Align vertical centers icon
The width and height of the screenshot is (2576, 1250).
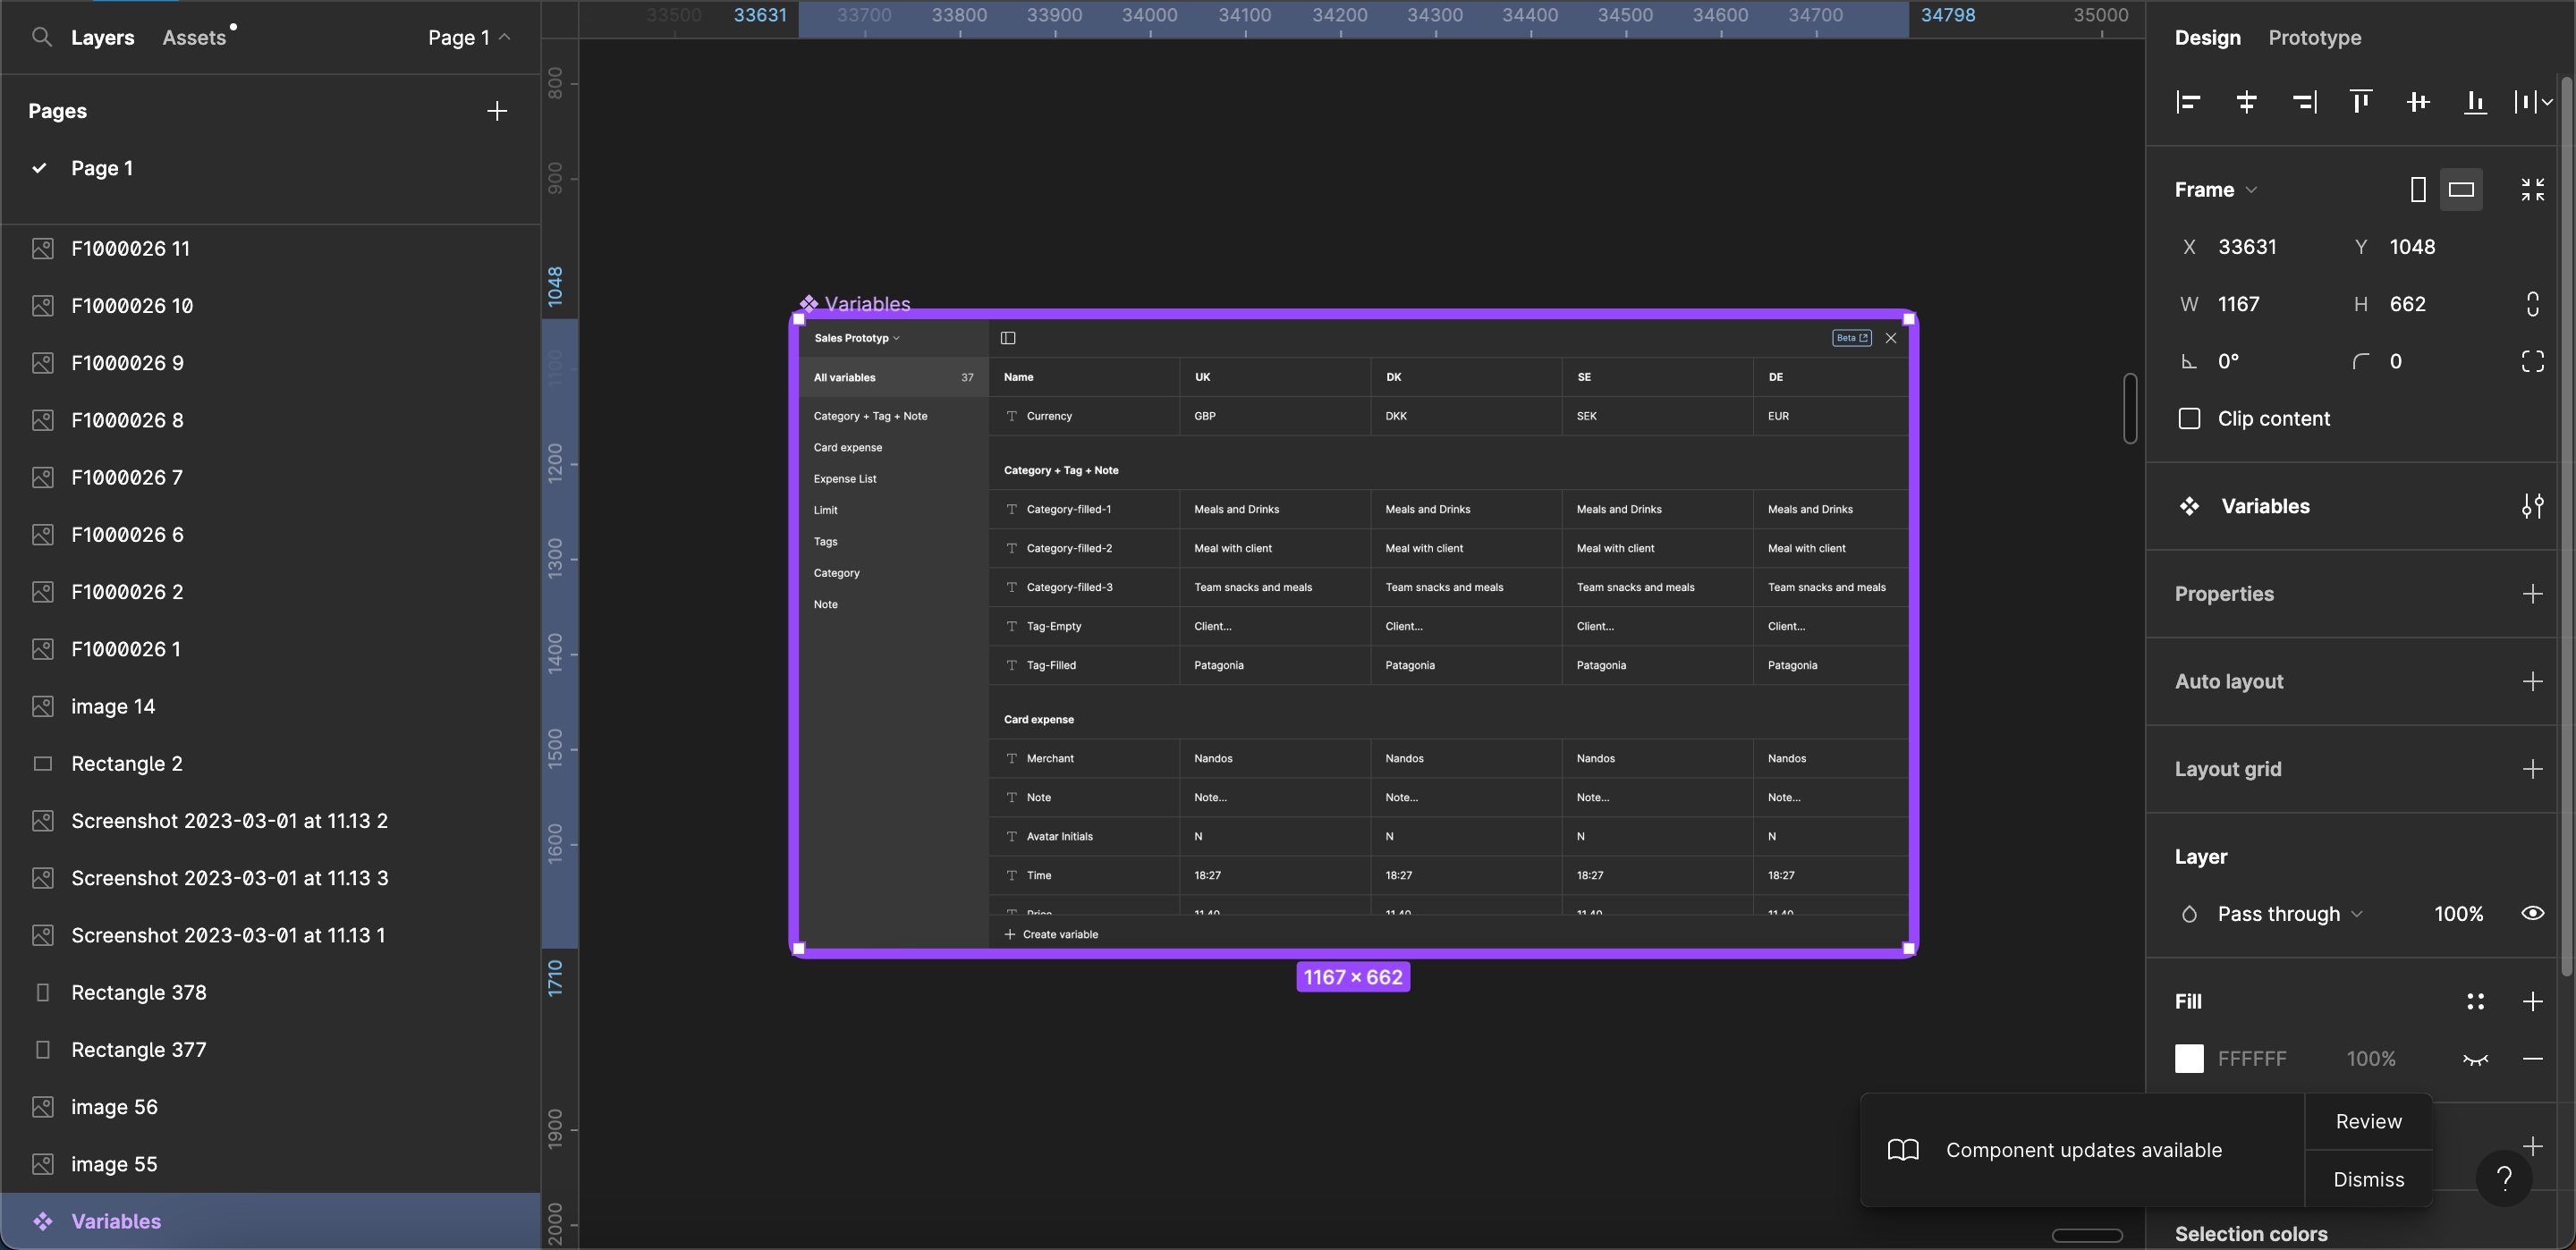click(x=2418, y=102)
